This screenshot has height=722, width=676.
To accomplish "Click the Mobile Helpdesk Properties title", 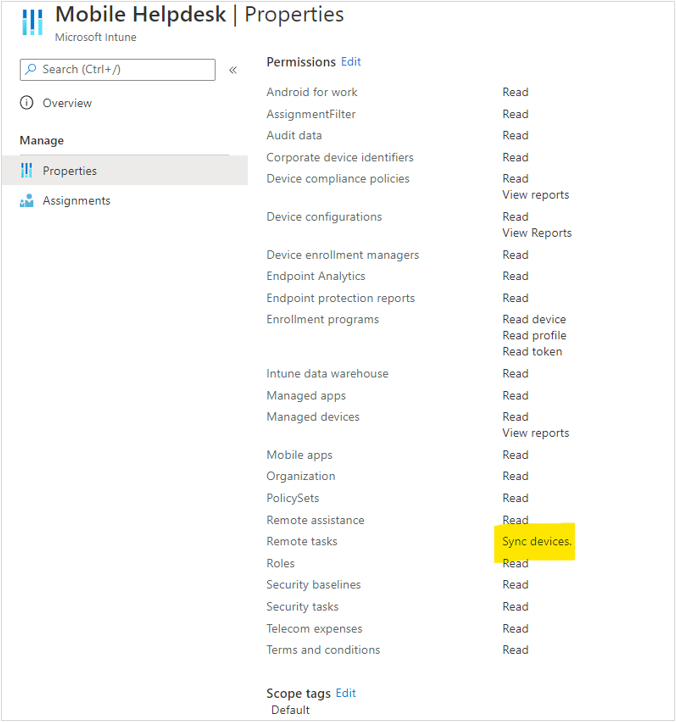I will tap(199, 15).
